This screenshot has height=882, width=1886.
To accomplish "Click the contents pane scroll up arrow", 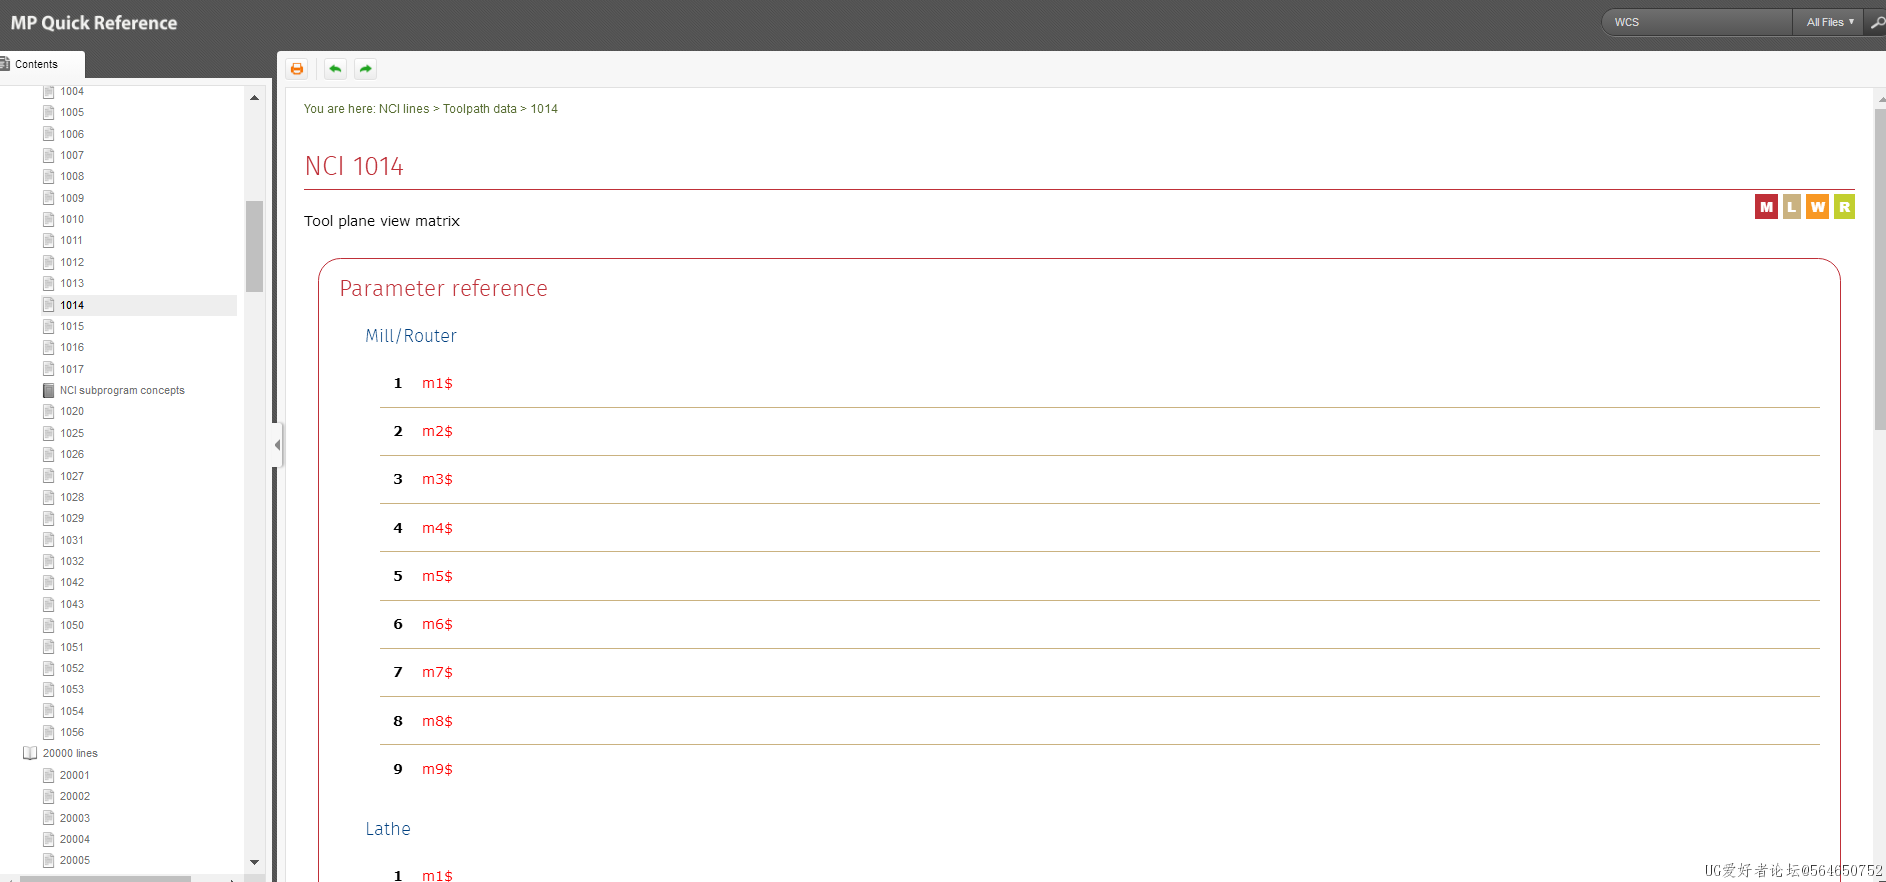I will (254, 97).
